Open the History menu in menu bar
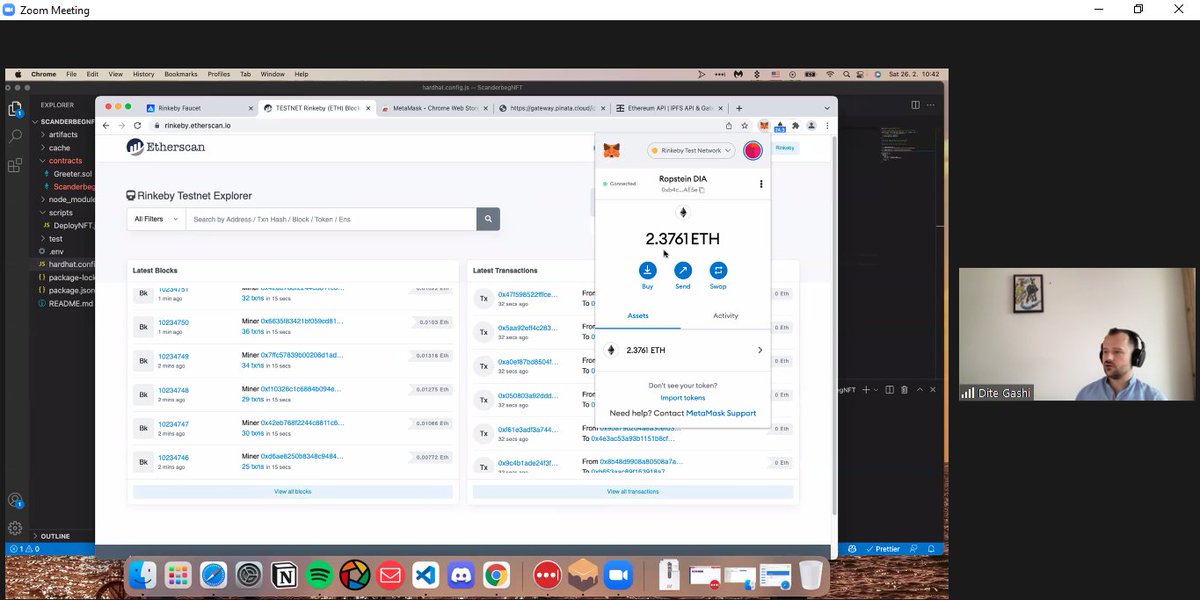 click(144, 74)
